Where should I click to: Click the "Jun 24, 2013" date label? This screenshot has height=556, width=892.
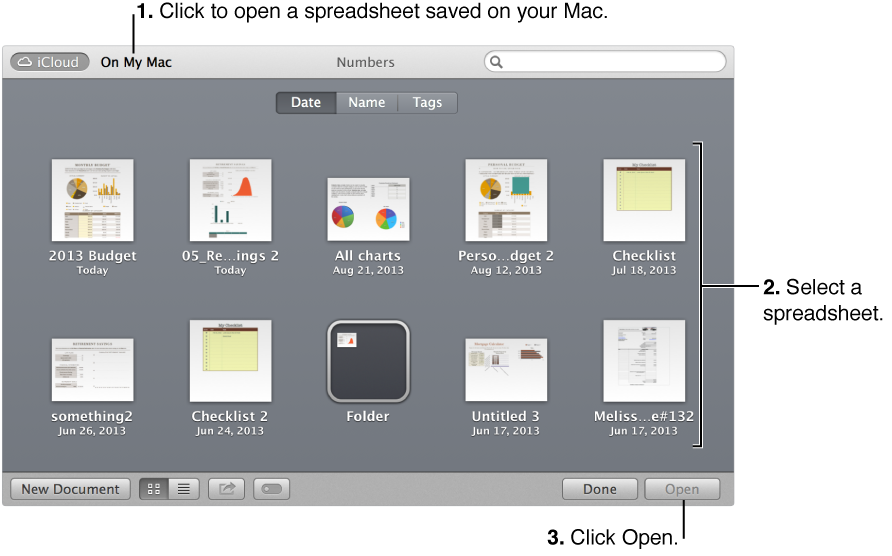coord(230,431)
